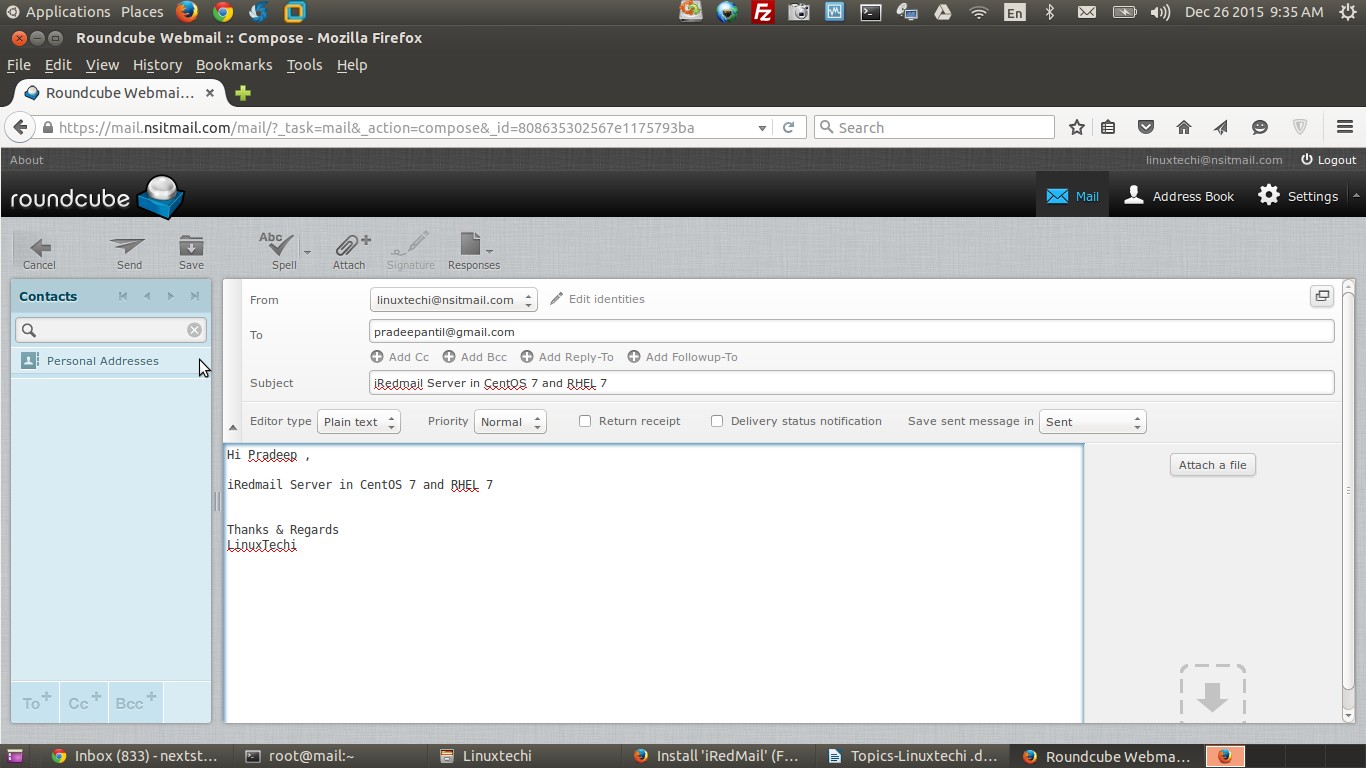Open the Editor type dropdown
The width and height of the screenshot is (1366, 768).
[x=358, y=421]
